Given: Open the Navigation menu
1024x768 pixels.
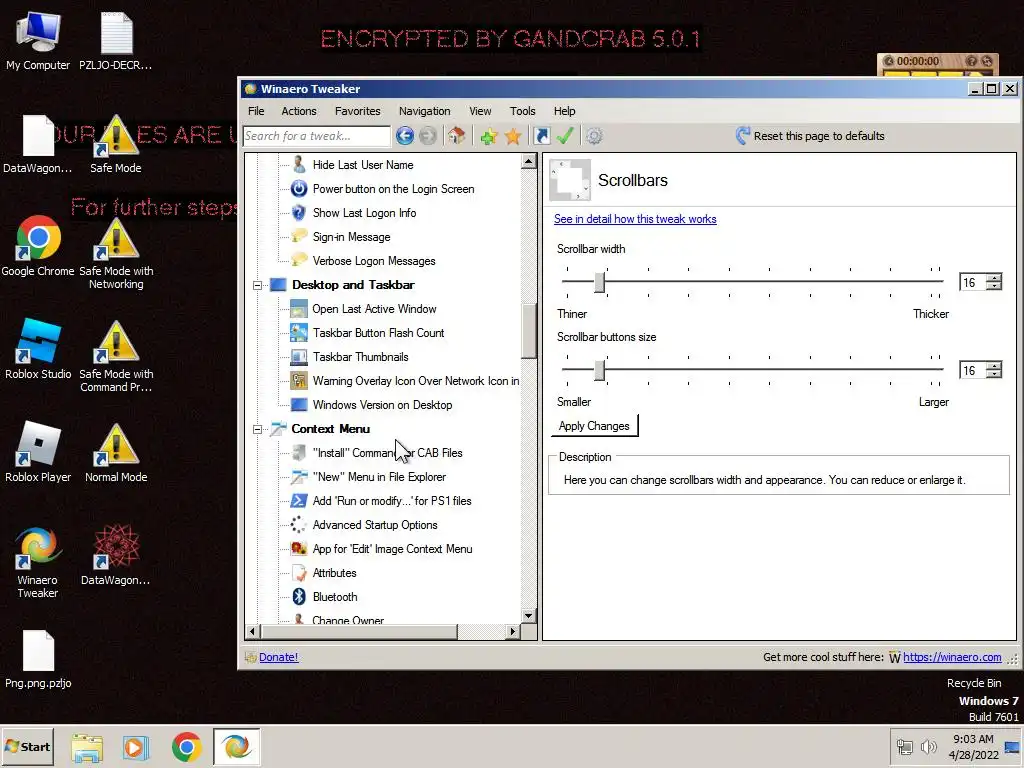Looking at the screenshot, I should coord(424,111).
